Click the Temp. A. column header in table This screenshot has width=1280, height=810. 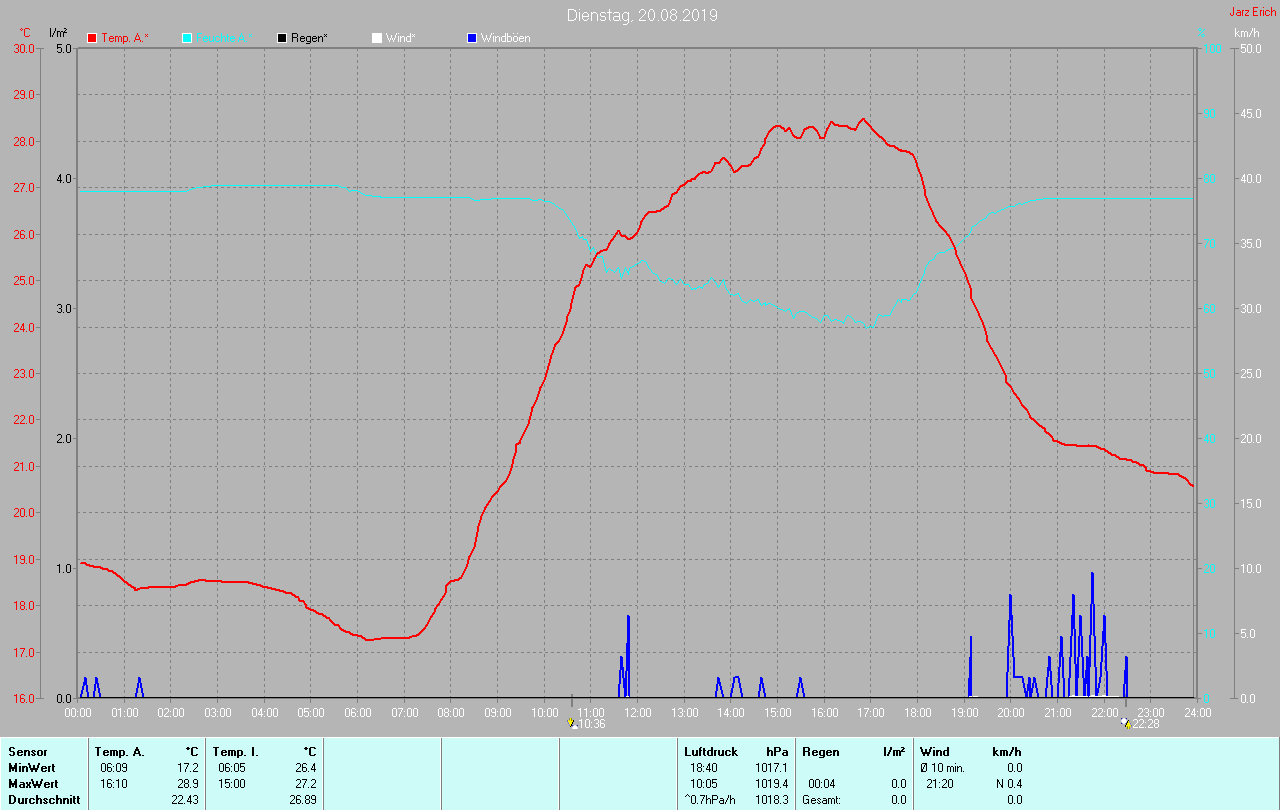coord(120,752)
